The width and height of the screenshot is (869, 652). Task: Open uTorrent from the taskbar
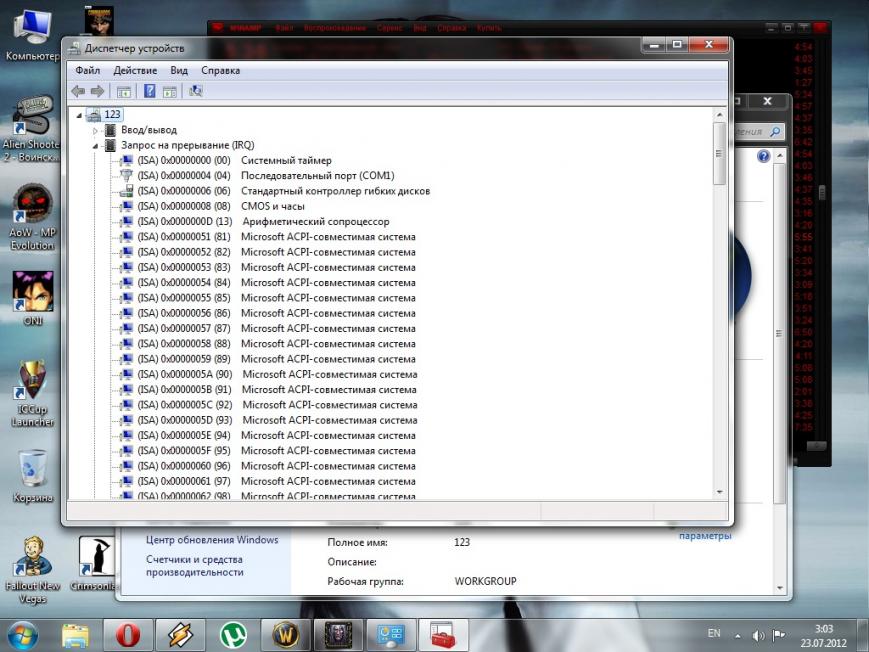point(234,634)
